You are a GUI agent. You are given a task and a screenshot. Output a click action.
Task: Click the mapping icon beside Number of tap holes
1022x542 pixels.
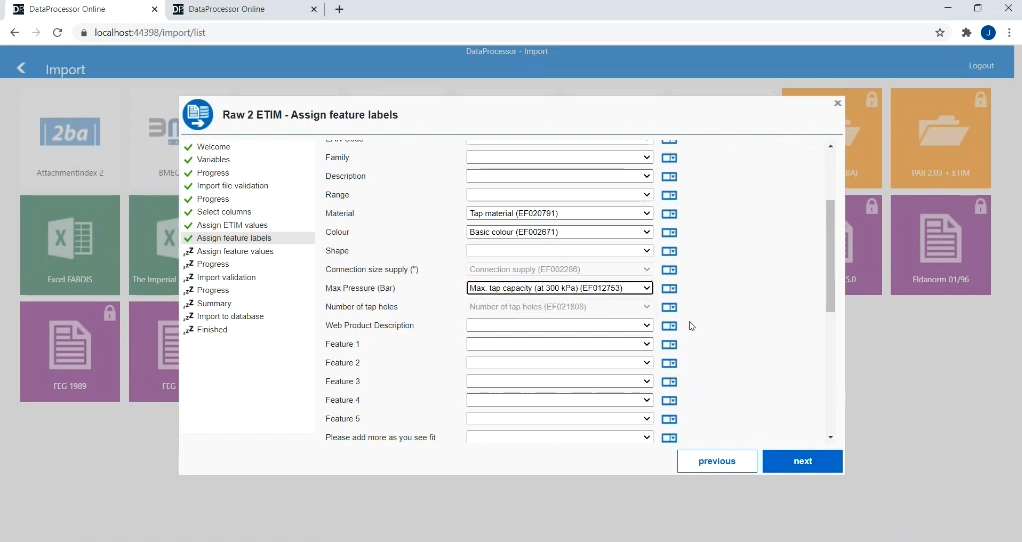click(669, 307)
